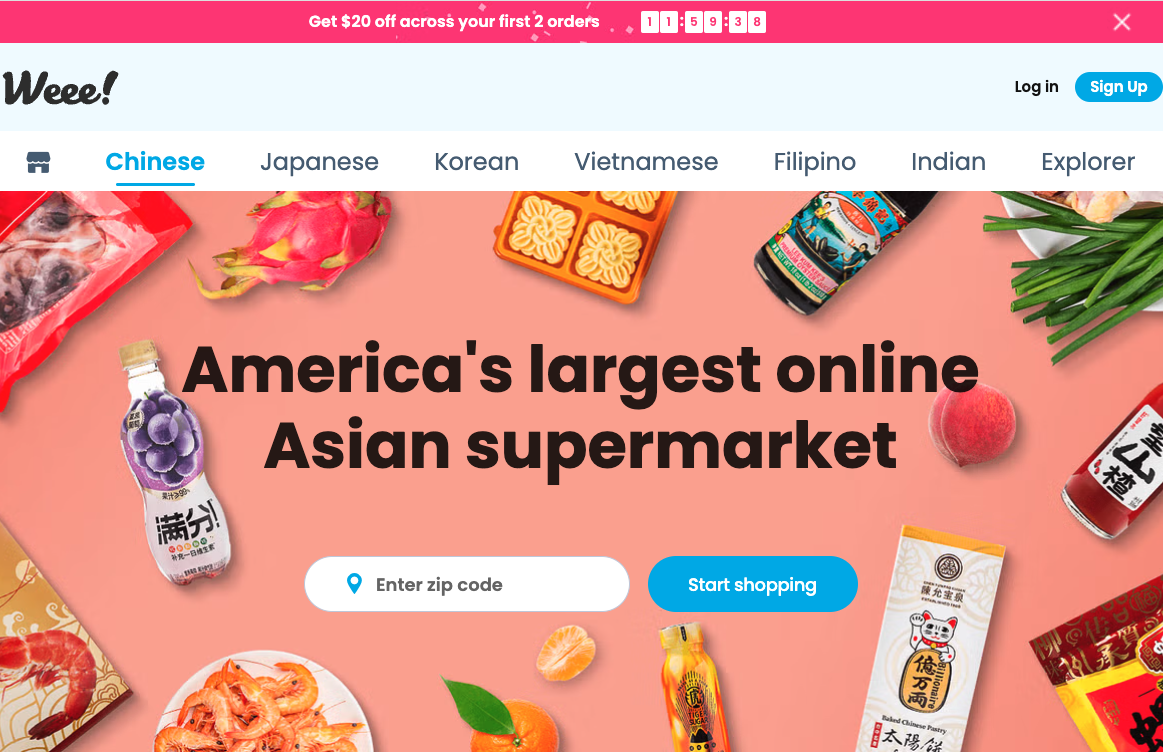Click the $20 off promo banner text
This screenshot has width=1163, height=752.
[454, 22]
